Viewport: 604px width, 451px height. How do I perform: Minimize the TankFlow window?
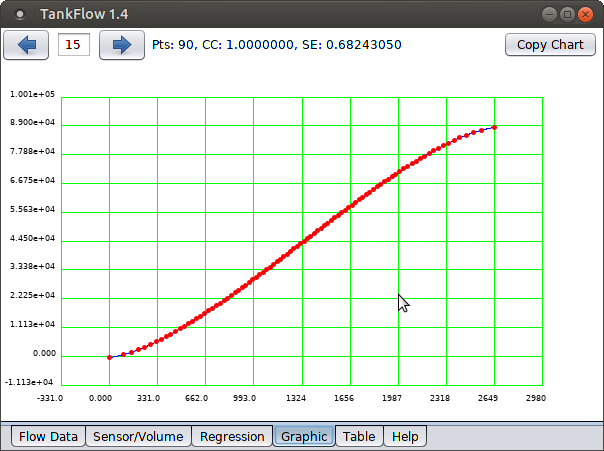pyautogui.click(x=549, y=14)
